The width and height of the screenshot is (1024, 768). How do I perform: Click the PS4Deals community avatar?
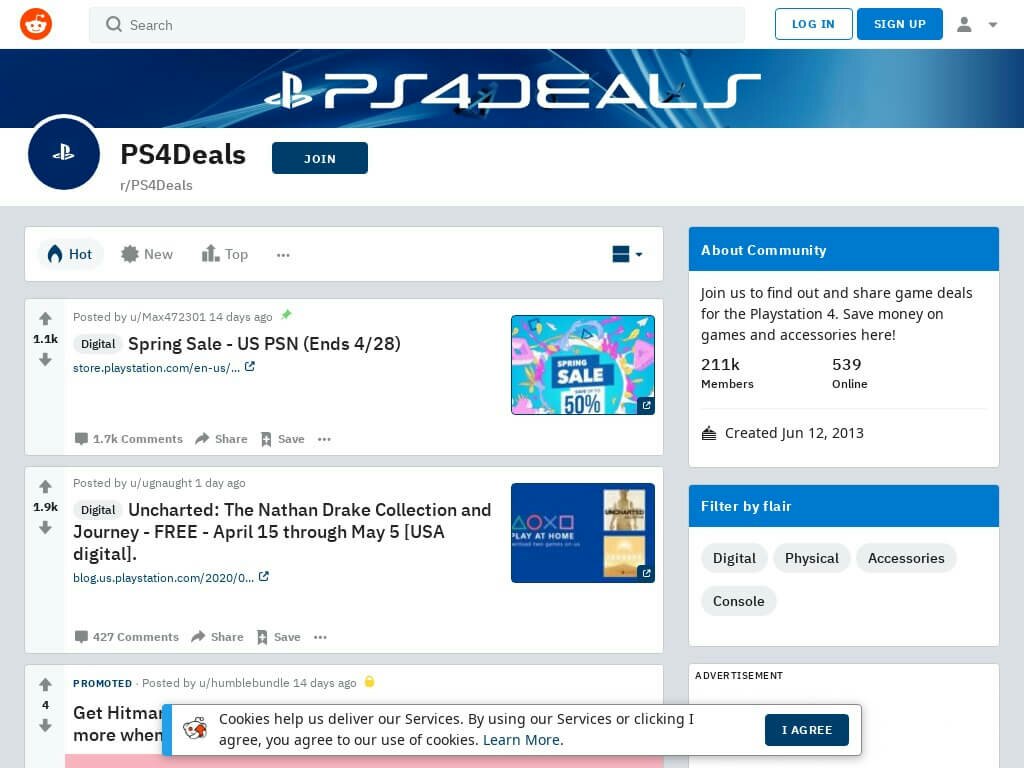(x=64, y=153)
